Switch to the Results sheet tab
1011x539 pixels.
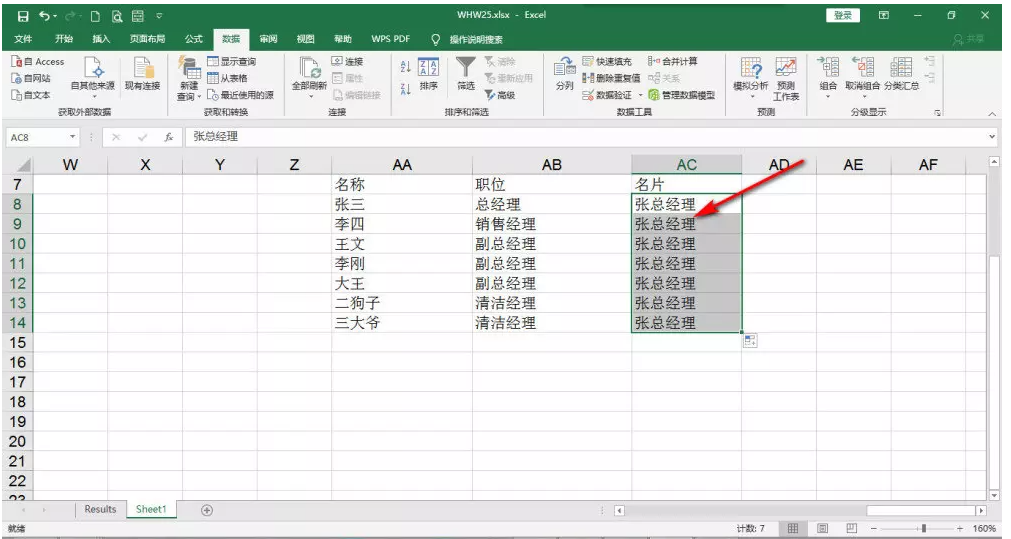click(x=100, y=509)
